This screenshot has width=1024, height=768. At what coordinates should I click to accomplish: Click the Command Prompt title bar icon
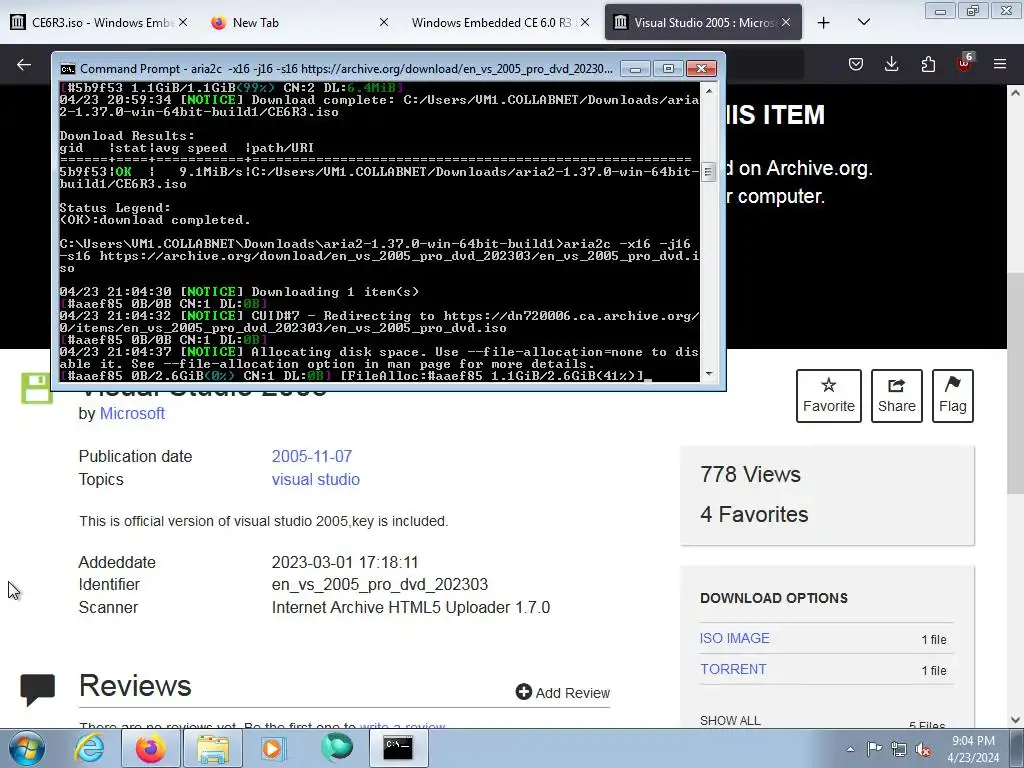67,69
